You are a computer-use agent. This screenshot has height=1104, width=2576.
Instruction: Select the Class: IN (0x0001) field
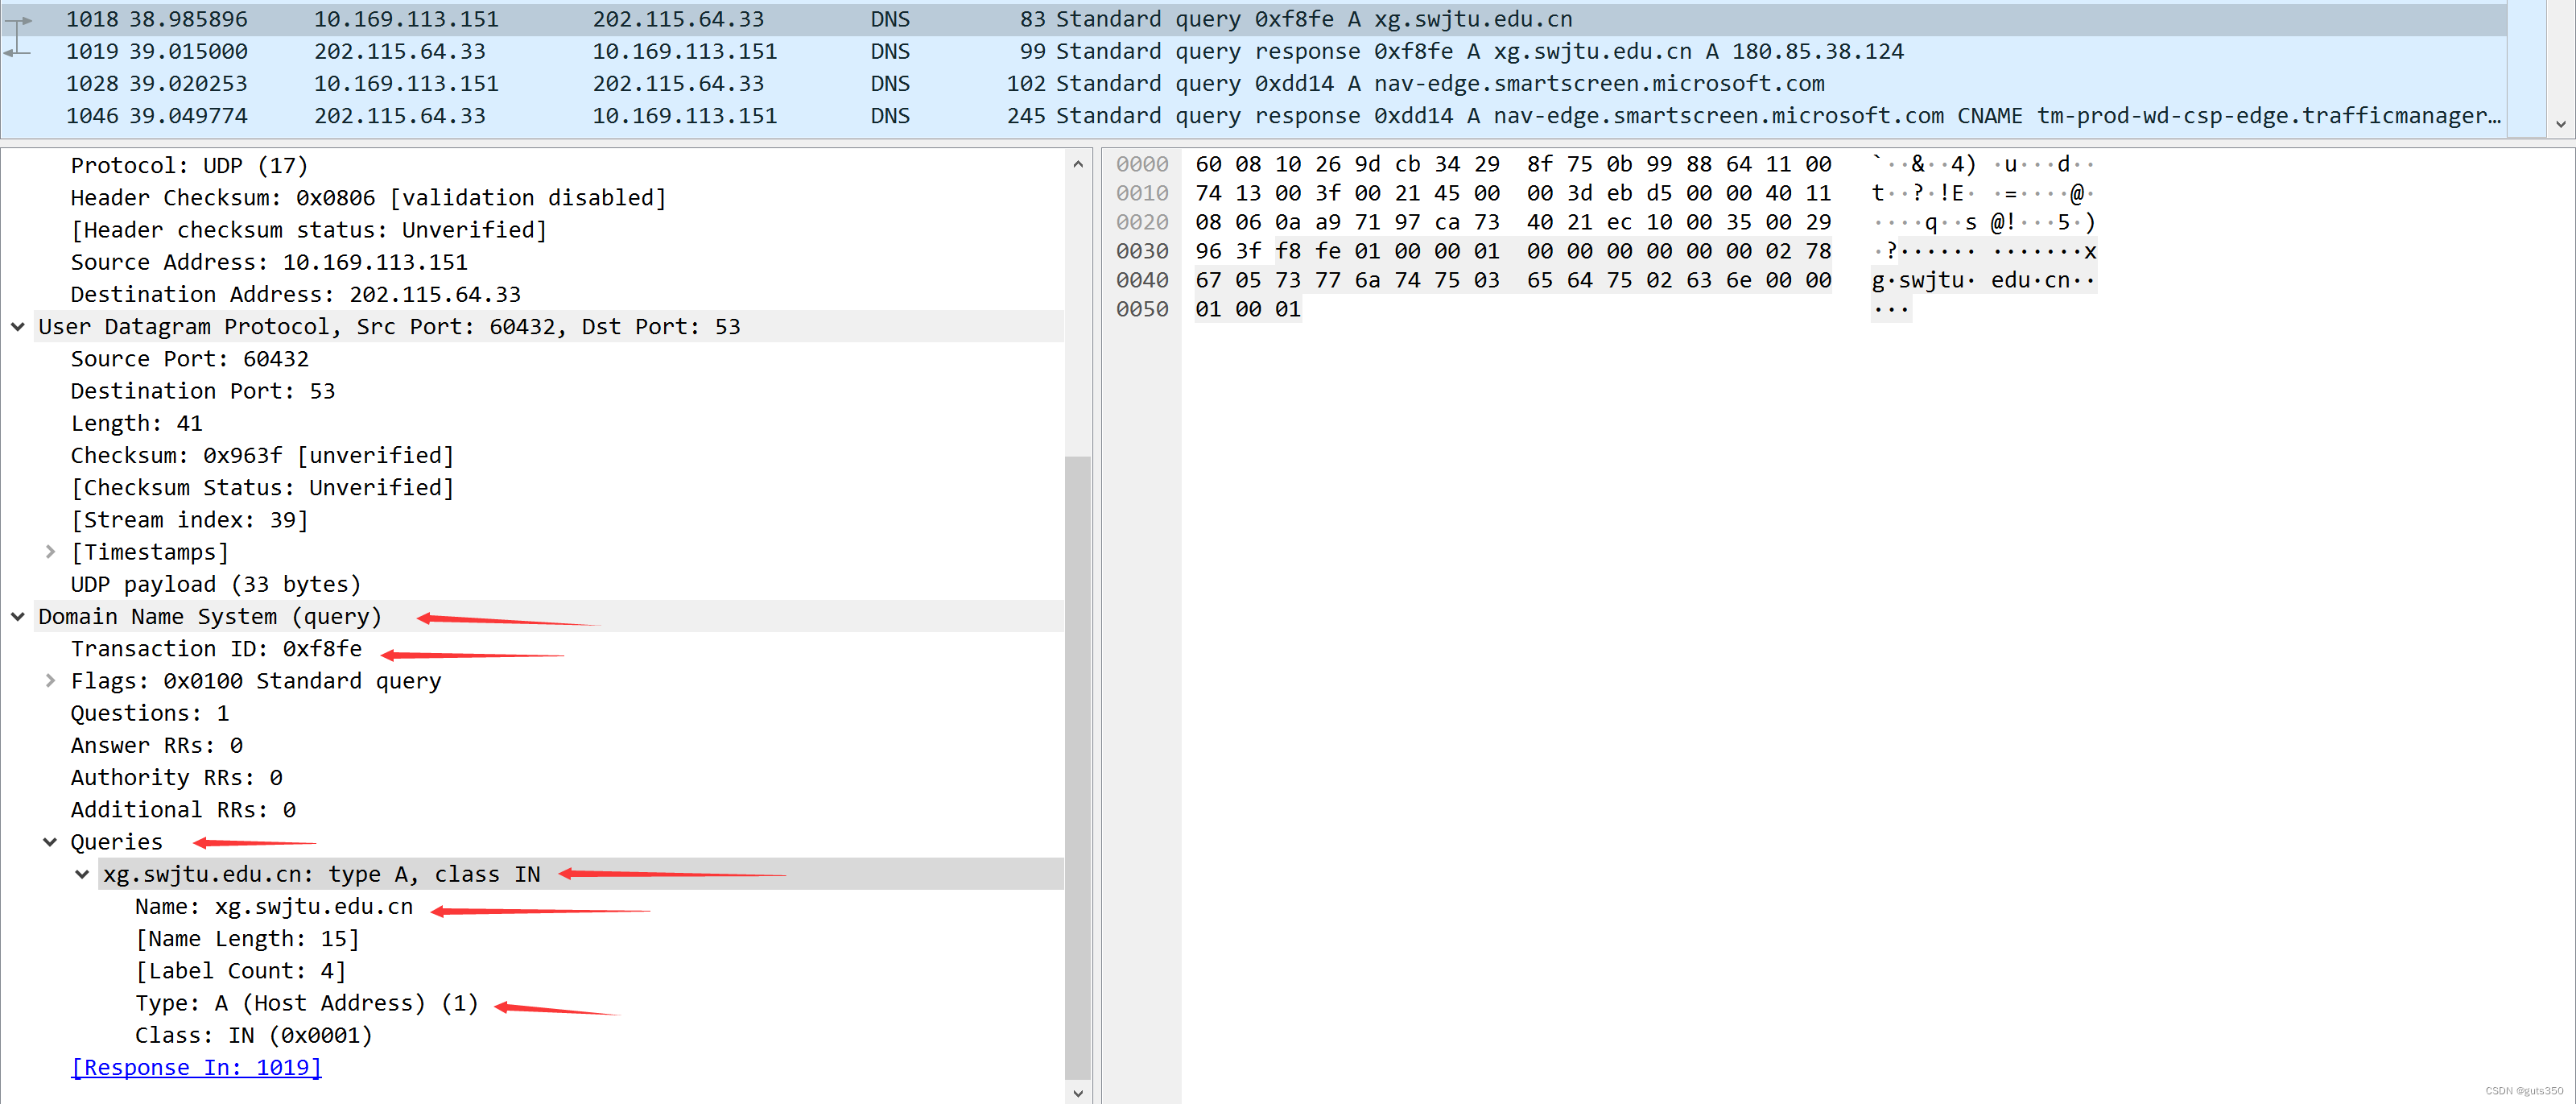pyautogui.click(x=254, y=1036)
